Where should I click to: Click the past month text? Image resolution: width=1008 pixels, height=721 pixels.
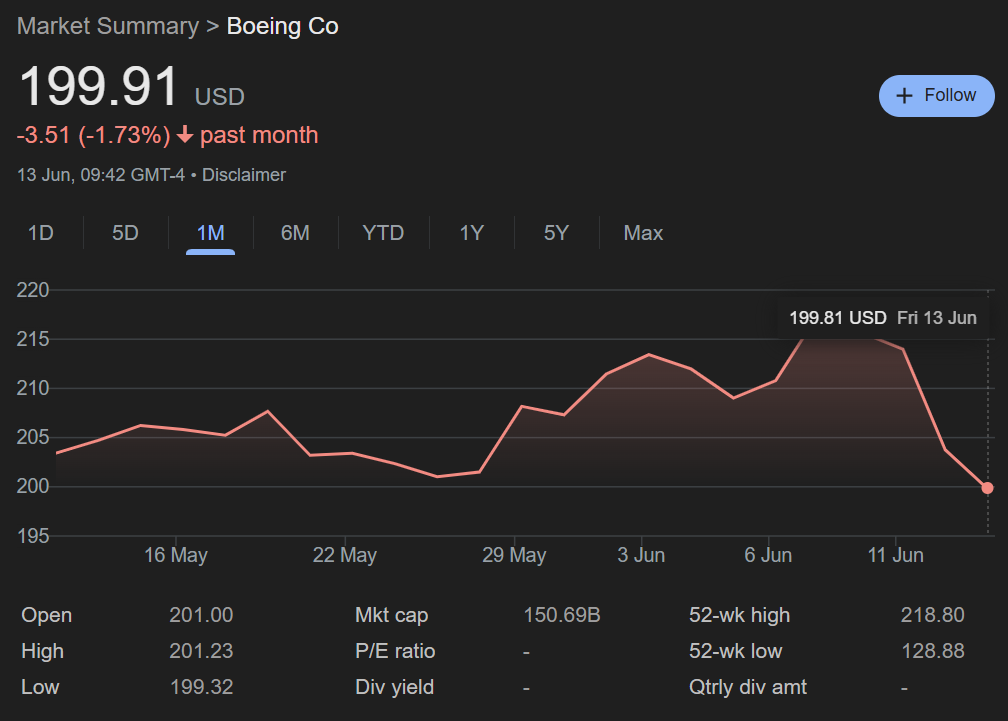[259, 135]
